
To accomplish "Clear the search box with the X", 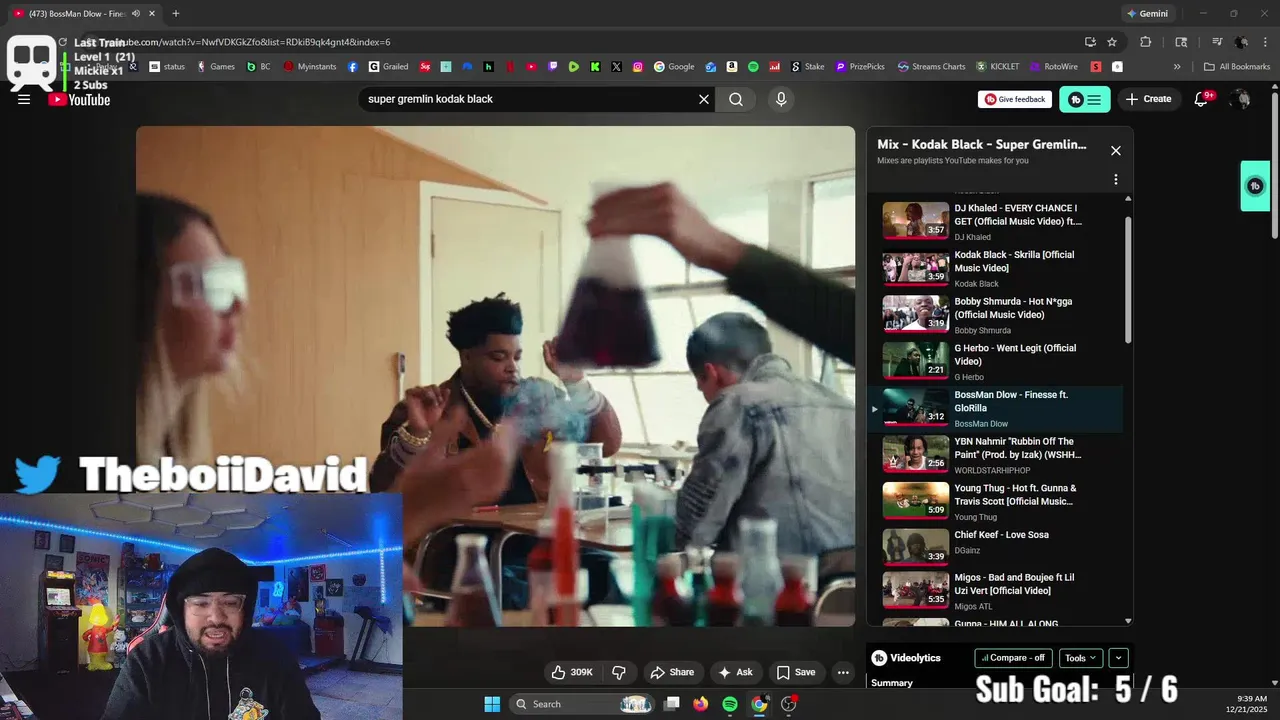I will [x=704, y=99].
